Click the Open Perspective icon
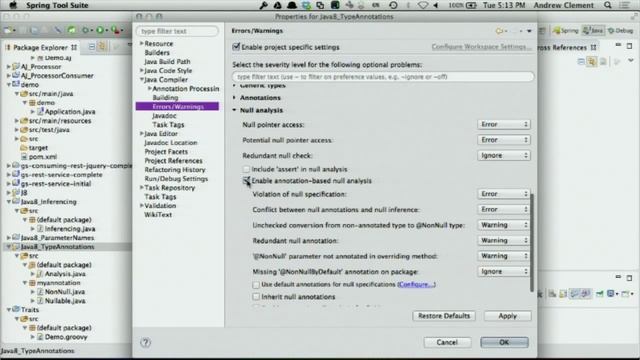Viewport: 640px width, 360px height. [542, 31]
